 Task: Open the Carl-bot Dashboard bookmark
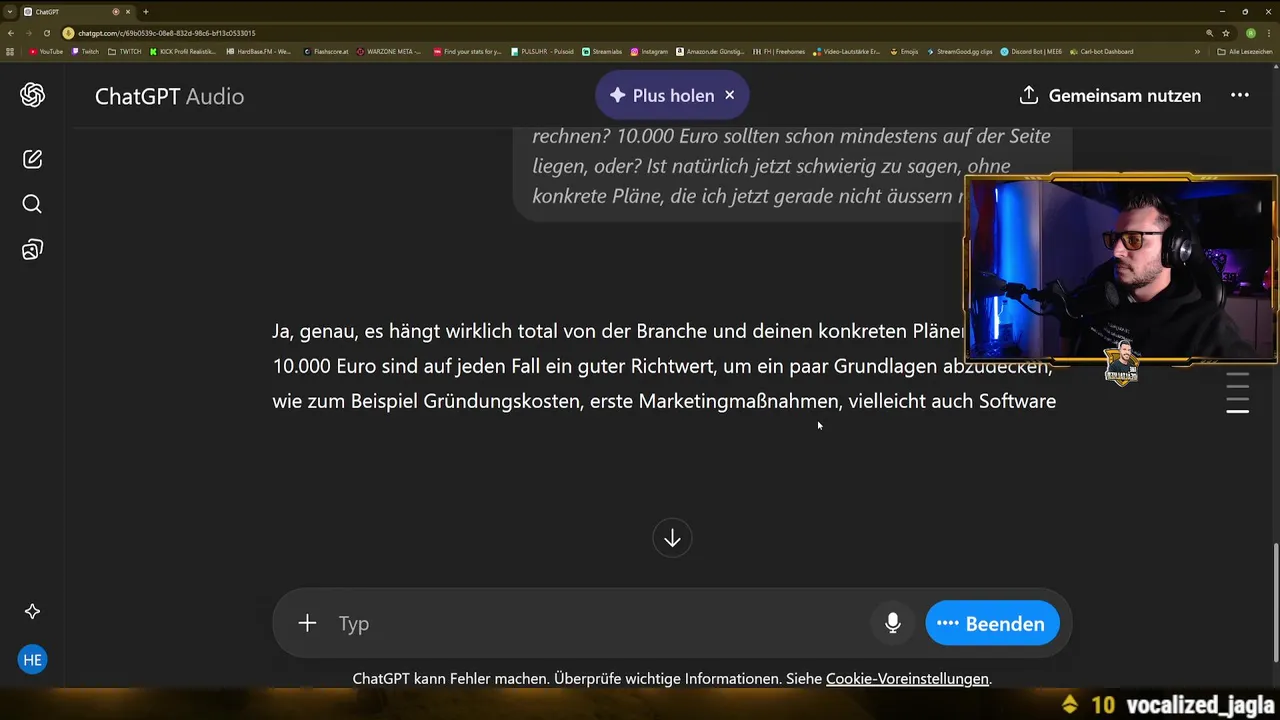coord(1102,51)
